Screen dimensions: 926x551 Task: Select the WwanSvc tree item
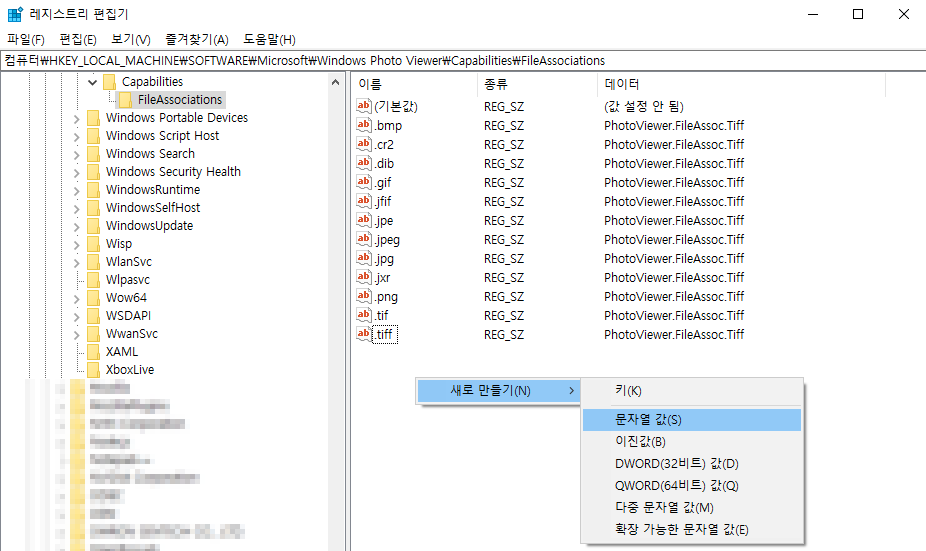(132, 334)
